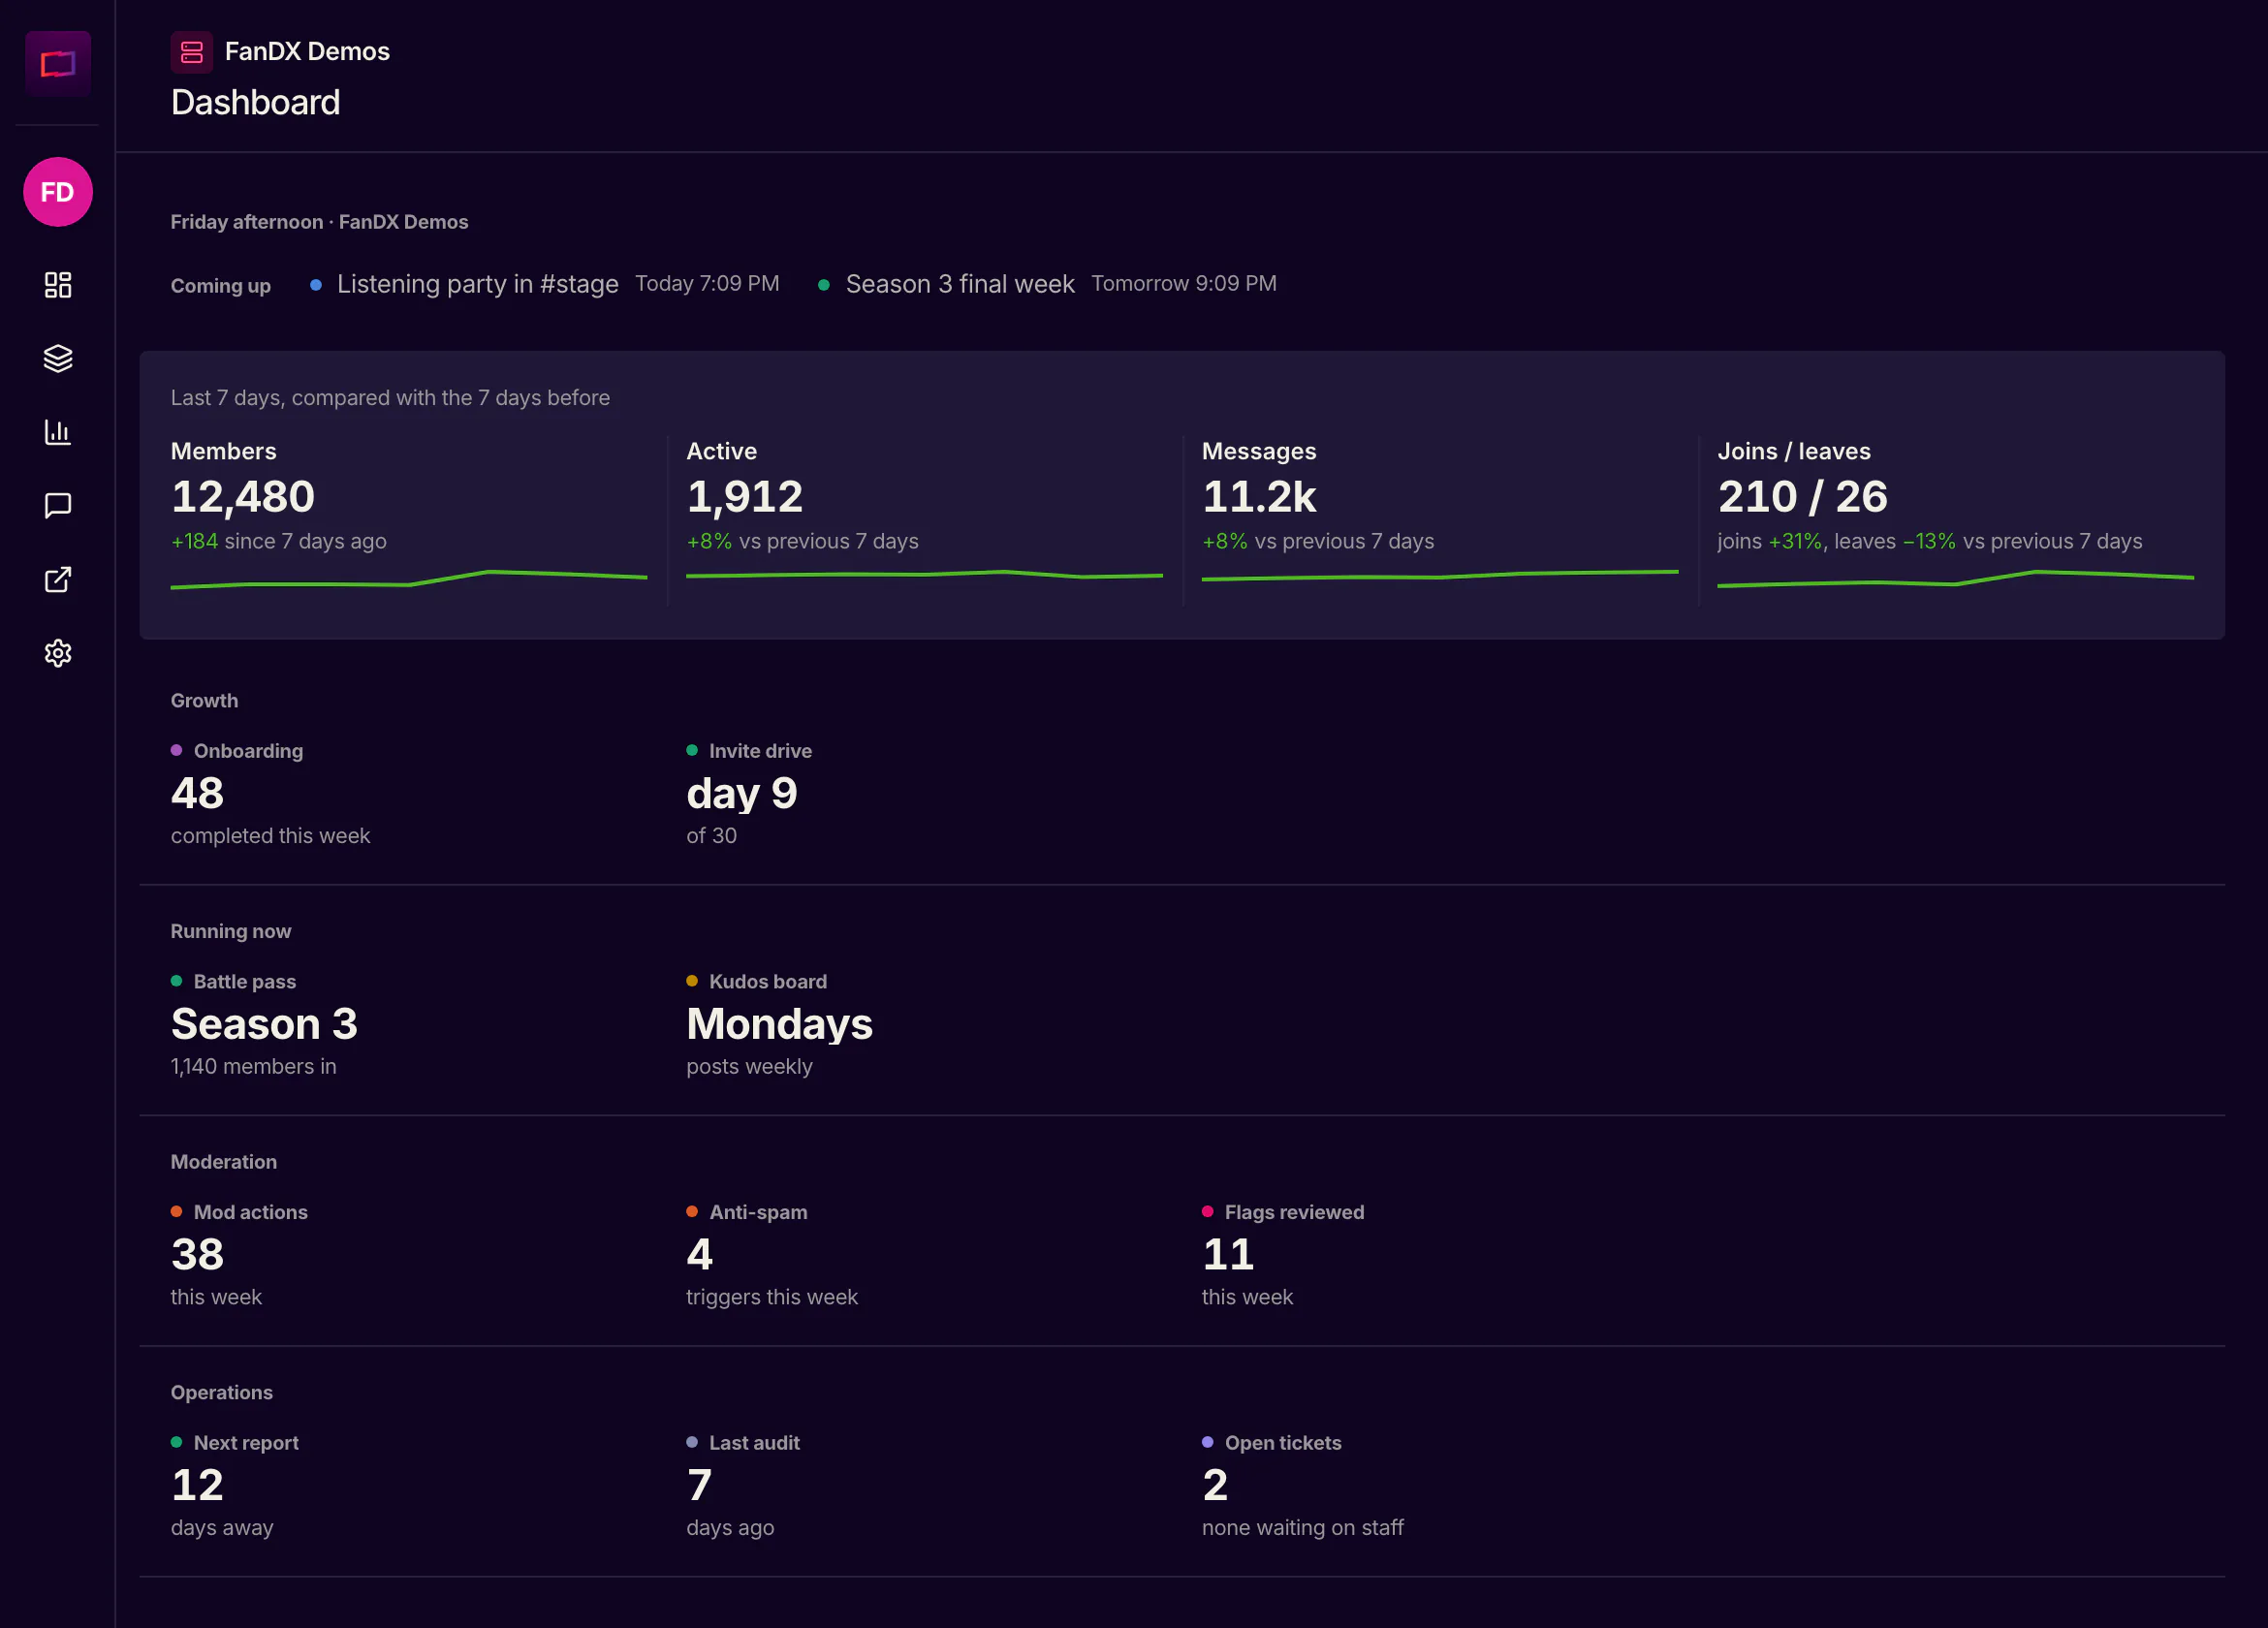The height and width of the screenshot is (1628, 2268).
Task: Click the external link icon in sidebar
Action: [x=58, y=579]
